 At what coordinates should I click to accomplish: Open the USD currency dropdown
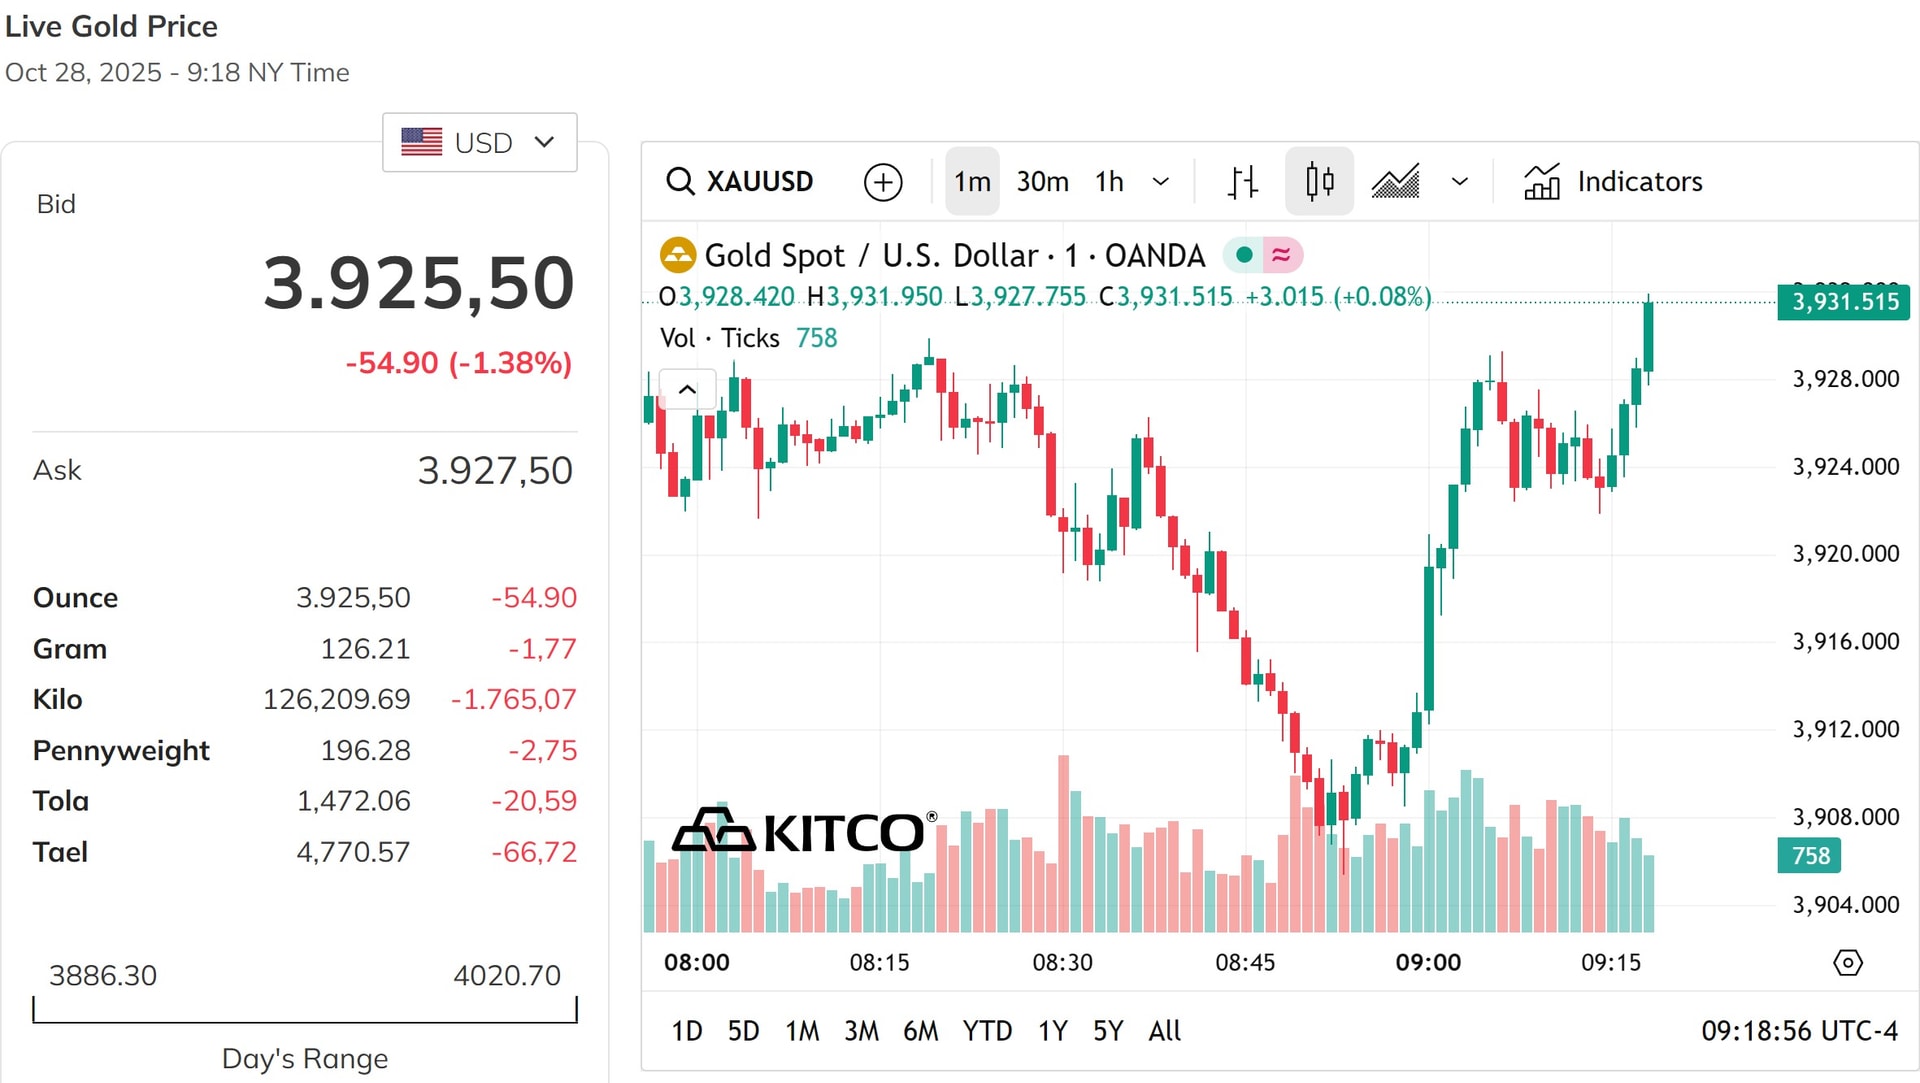(479, 143)
